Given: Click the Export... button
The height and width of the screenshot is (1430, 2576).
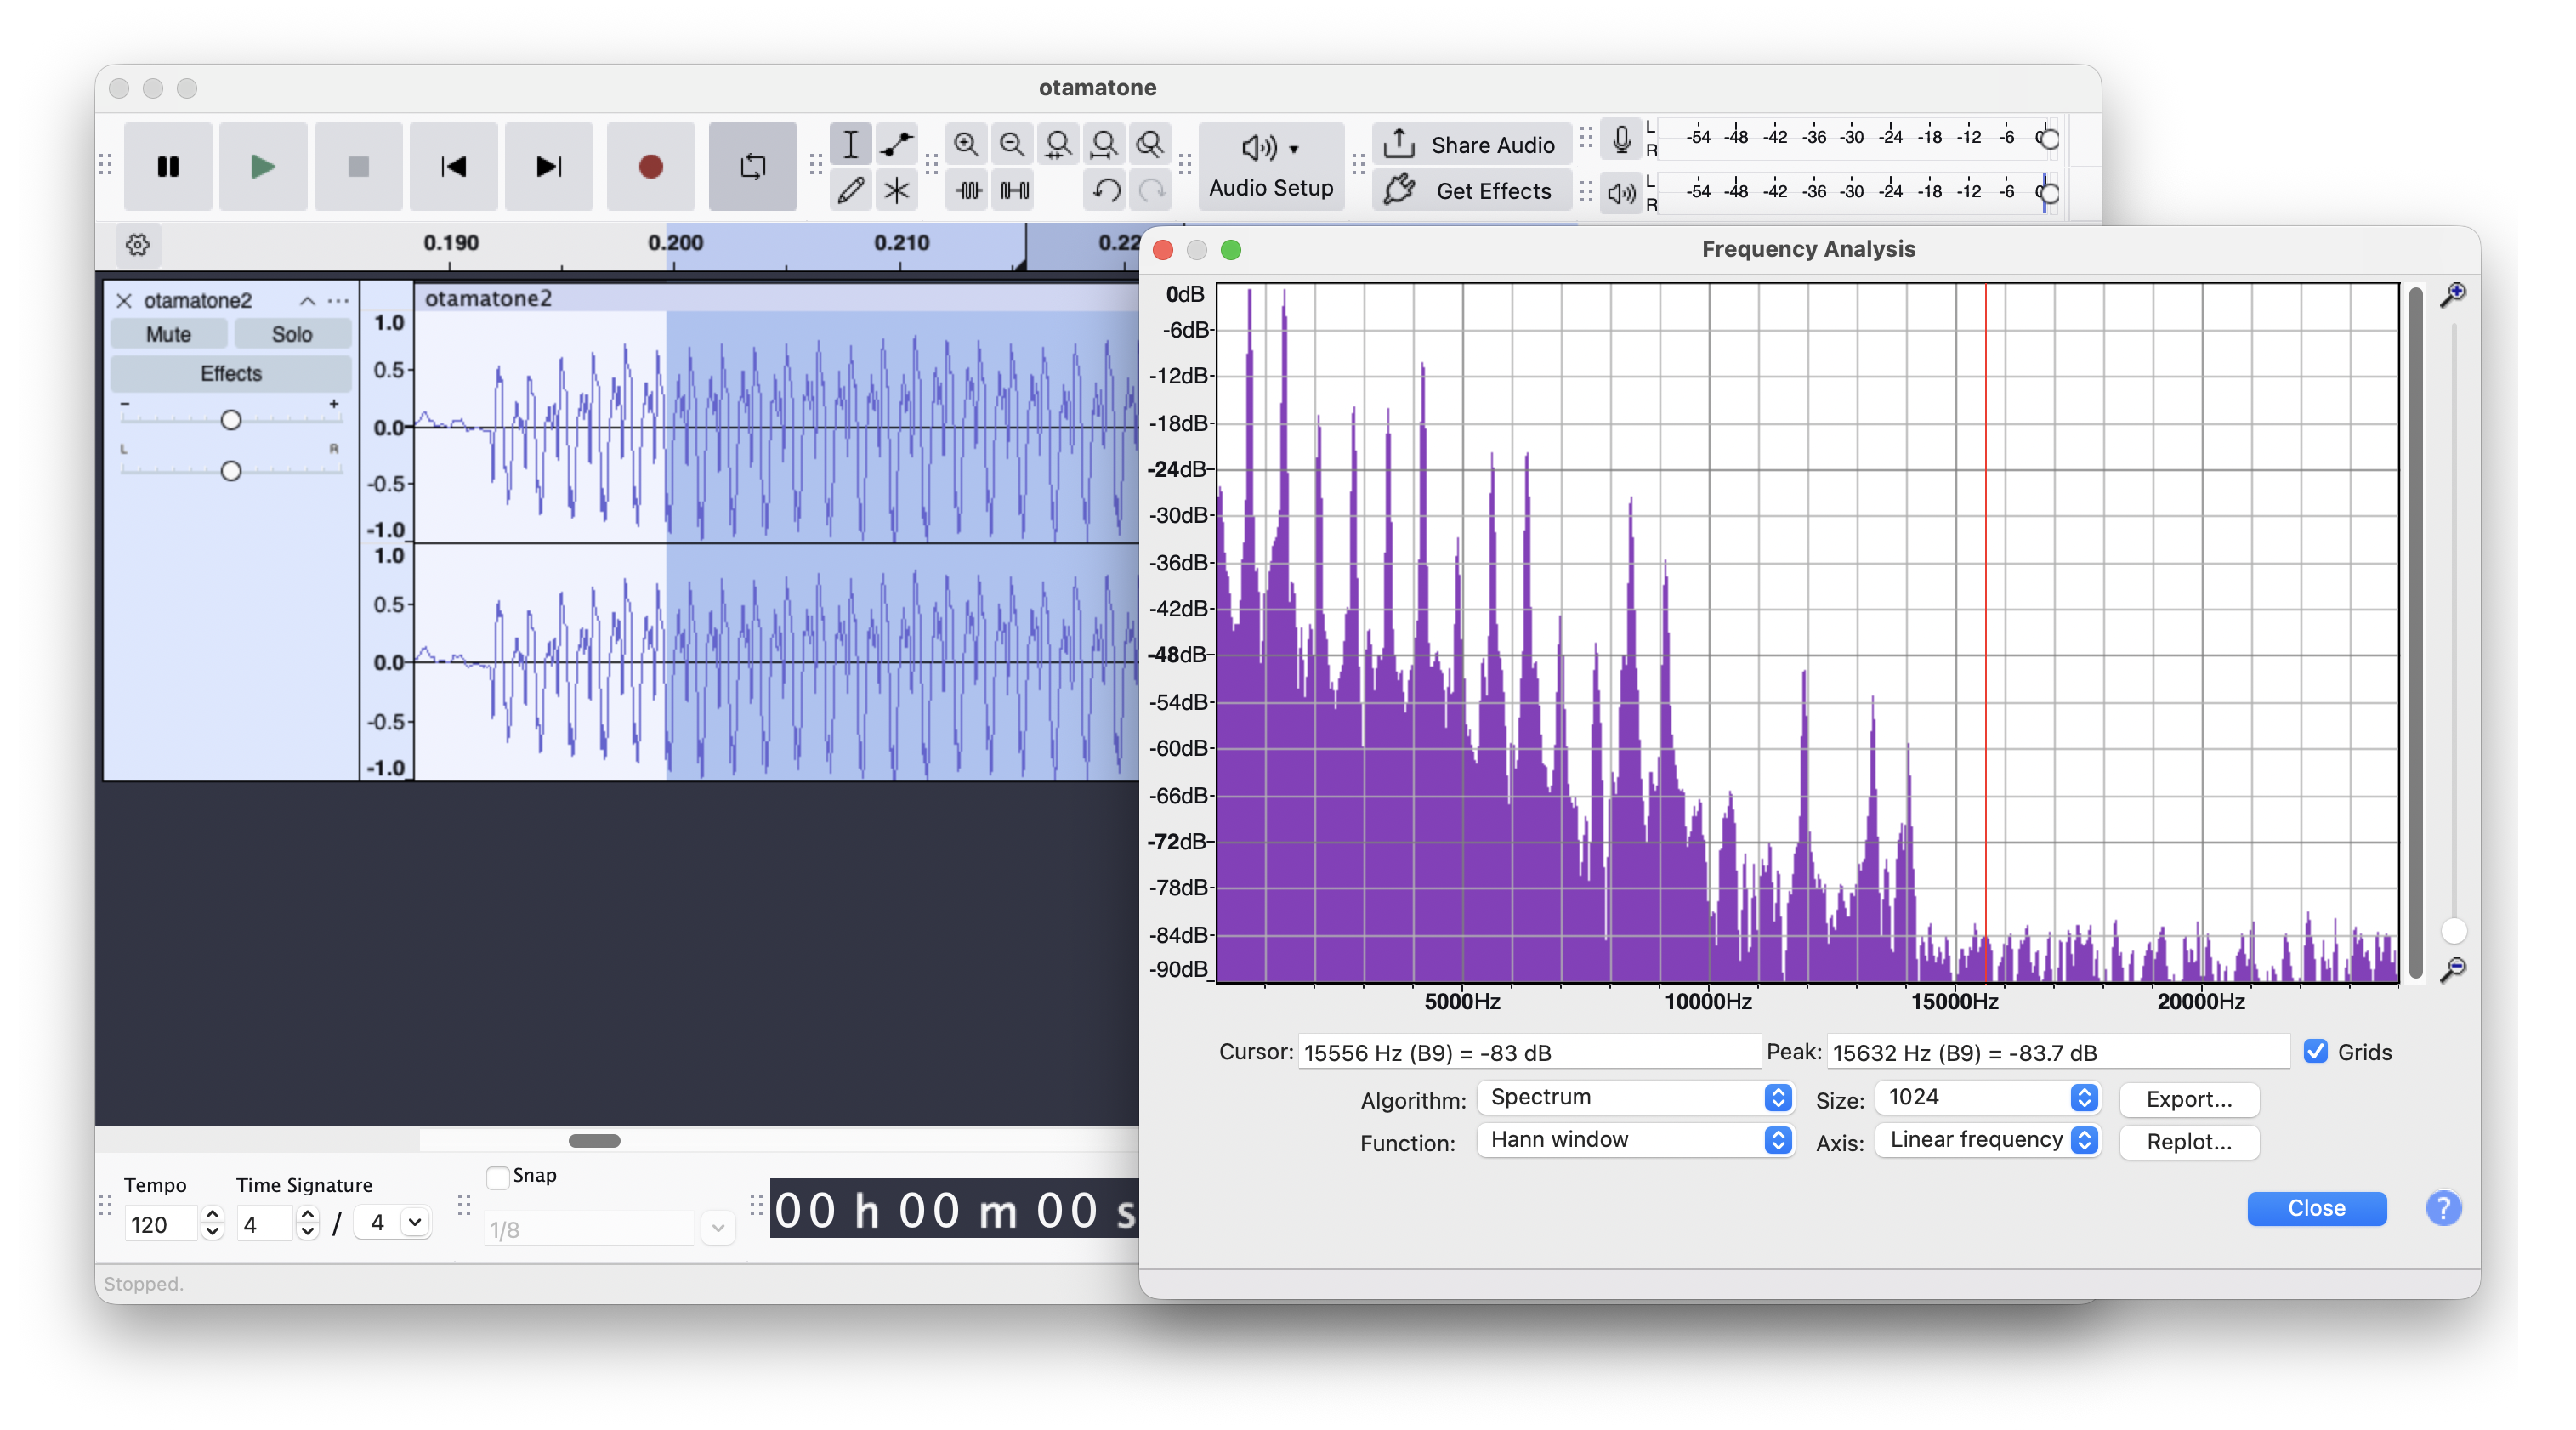Looking at the screenshot, I should (x=2188, y=1099).
